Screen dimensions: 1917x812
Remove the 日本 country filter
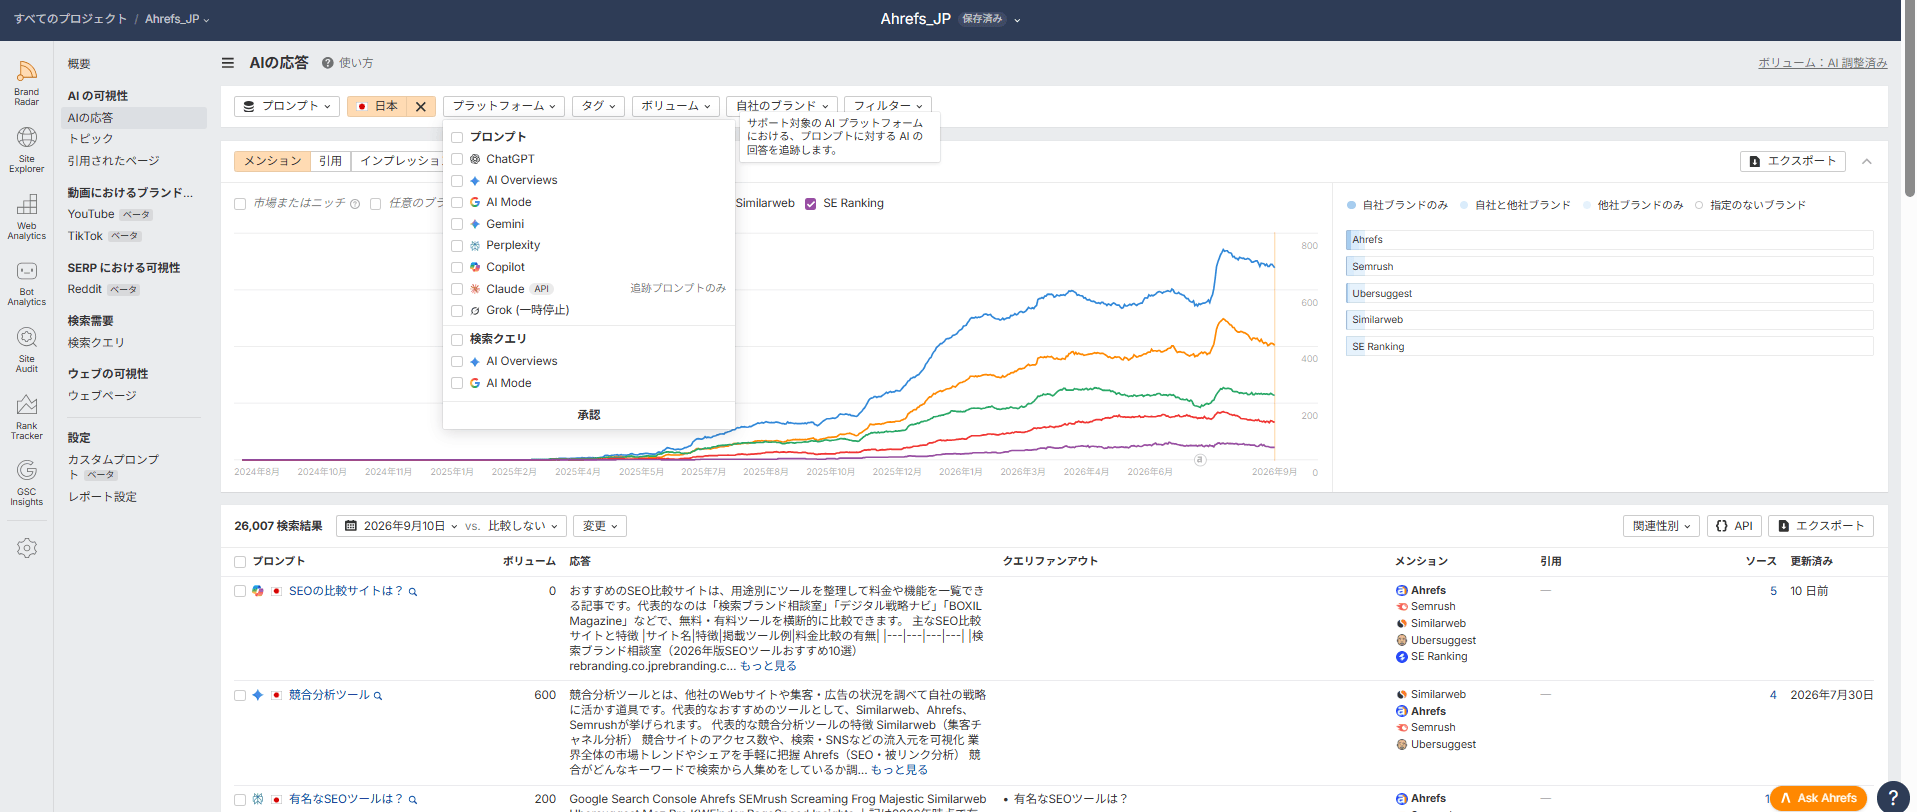click(421, 106)
